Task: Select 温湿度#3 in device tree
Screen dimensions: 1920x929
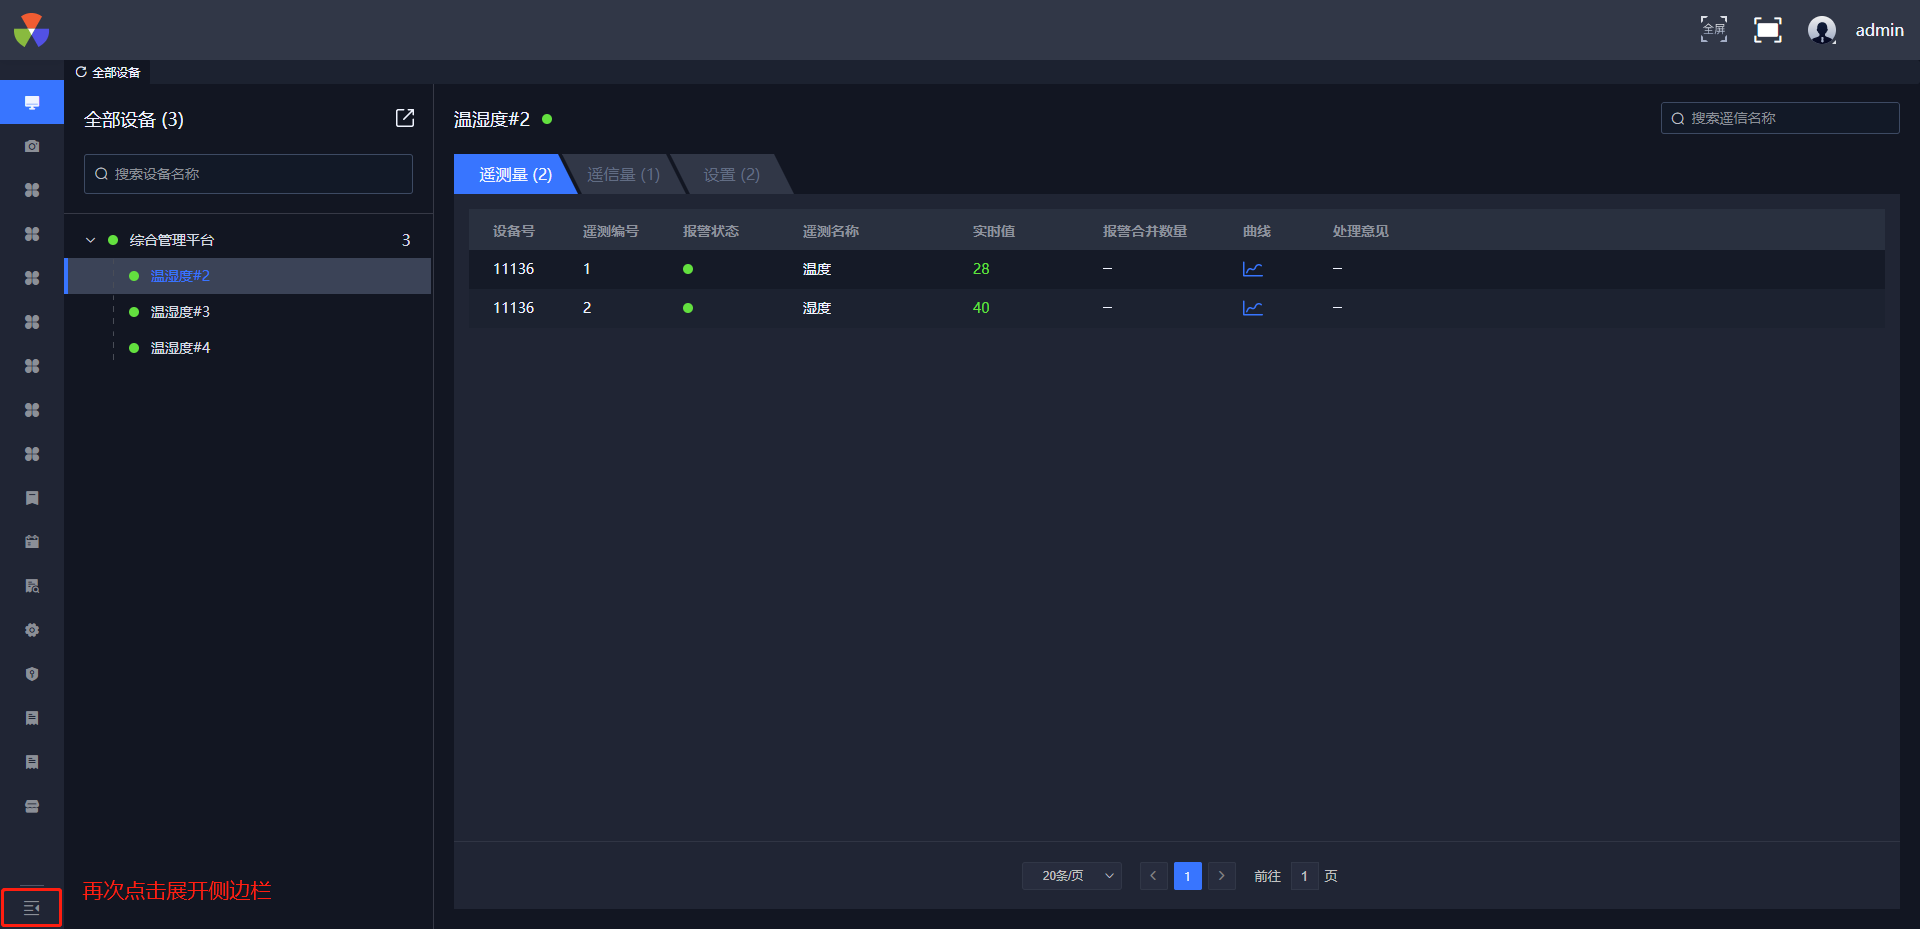Action: coord(180,312)
